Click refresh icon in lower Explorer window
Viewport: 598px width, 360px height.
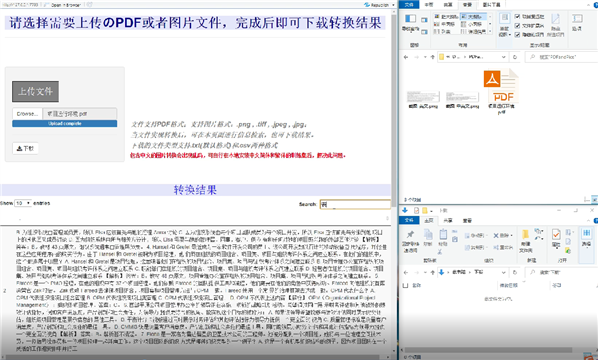coord(515,272)
